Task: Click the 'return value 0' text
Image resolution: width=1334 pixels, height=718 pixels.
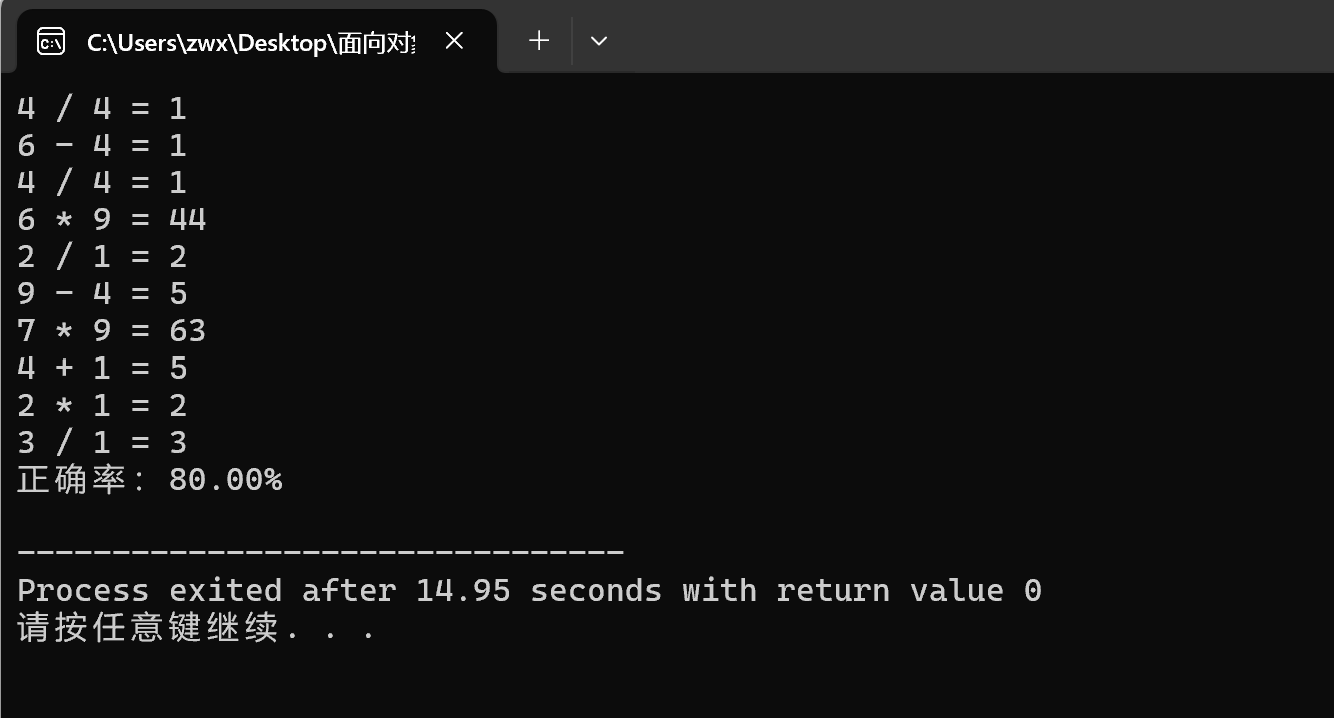Action: click(x=909, y=590)
